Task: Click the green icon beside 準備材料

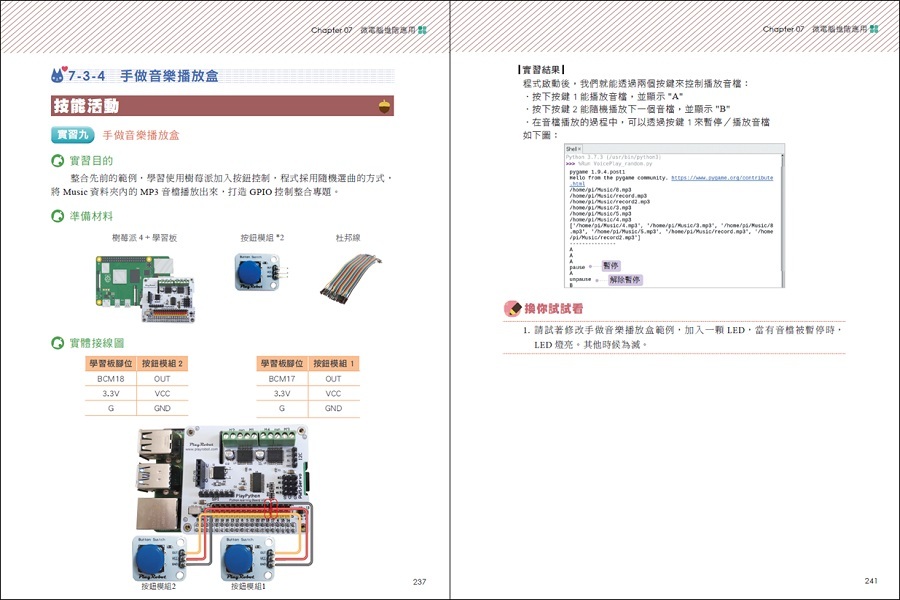Action: 58,216
